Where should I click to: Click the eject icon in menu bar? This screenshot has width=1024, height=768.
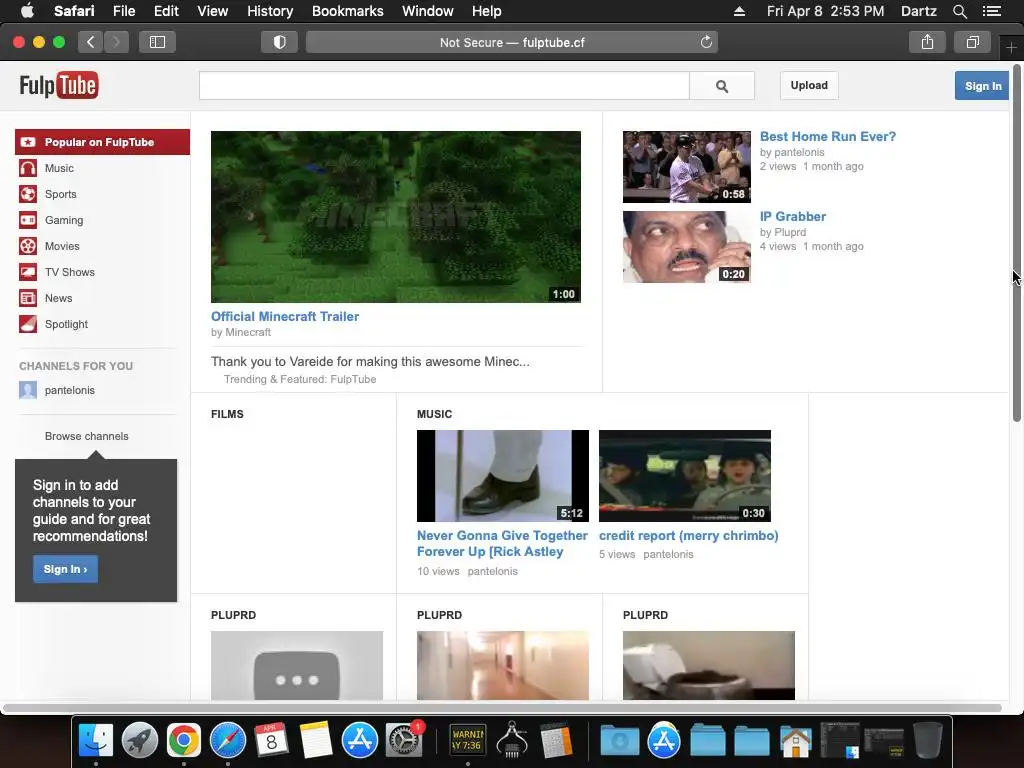739,11
